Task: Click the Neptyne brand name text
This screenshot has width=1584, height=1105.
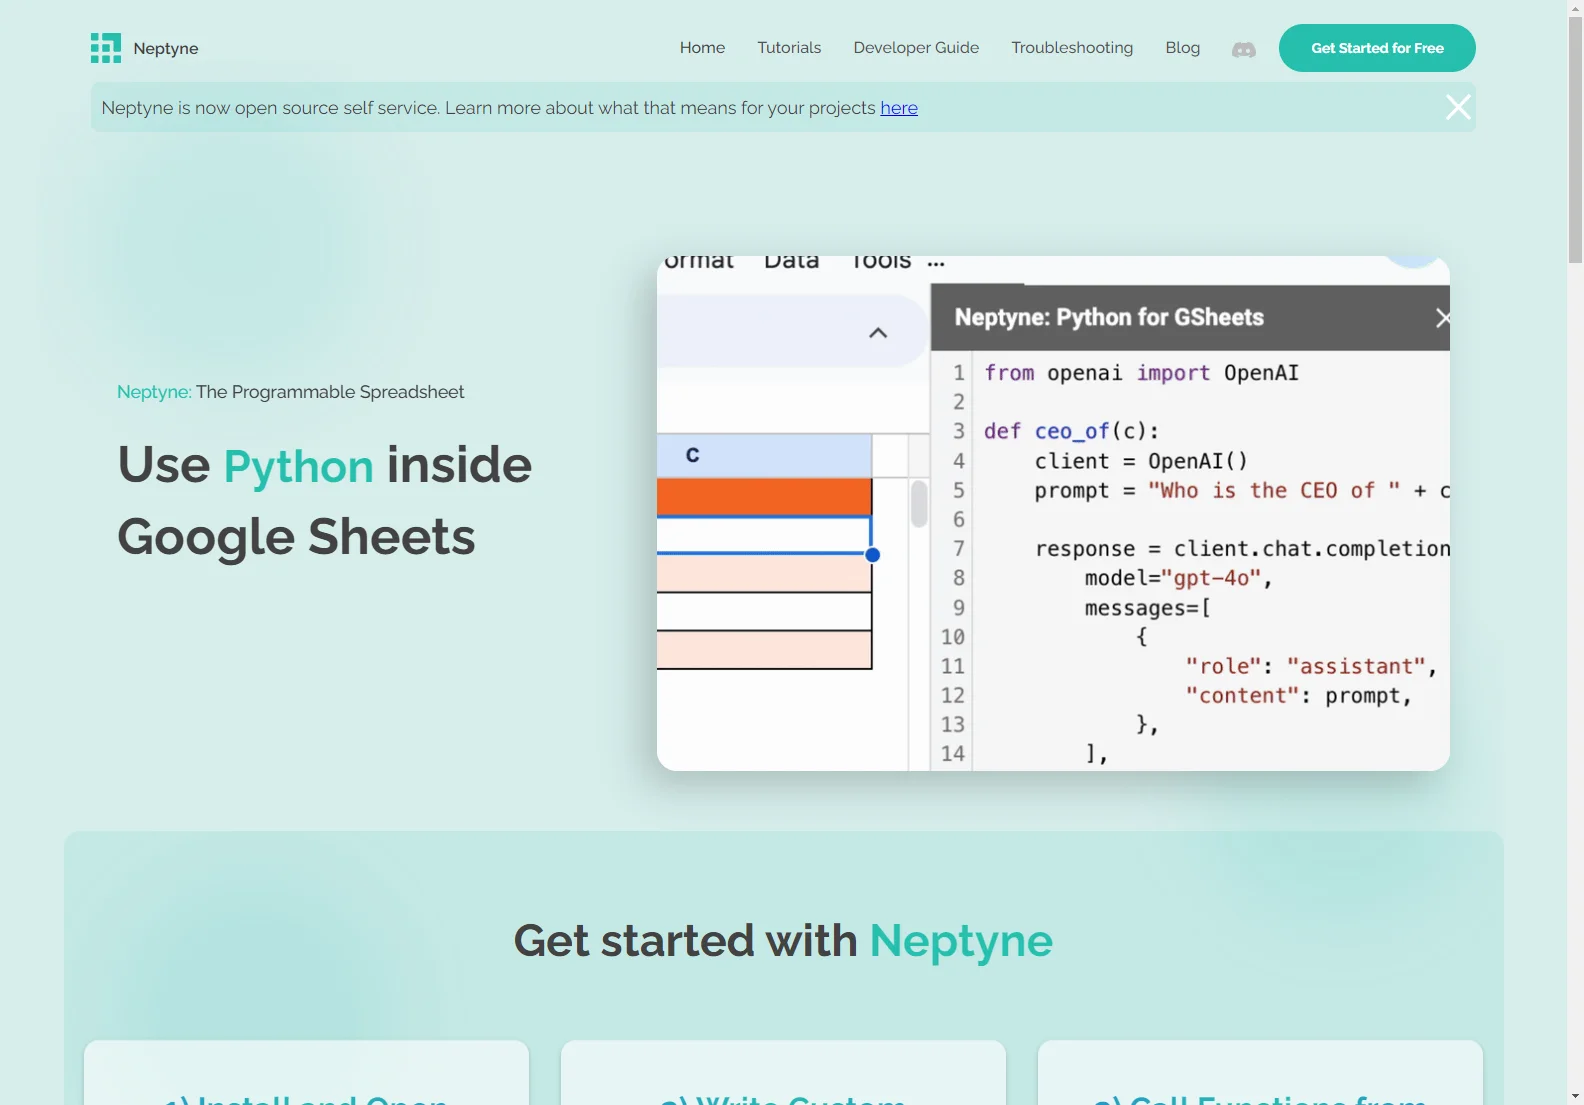Action: tap(166, 48)
